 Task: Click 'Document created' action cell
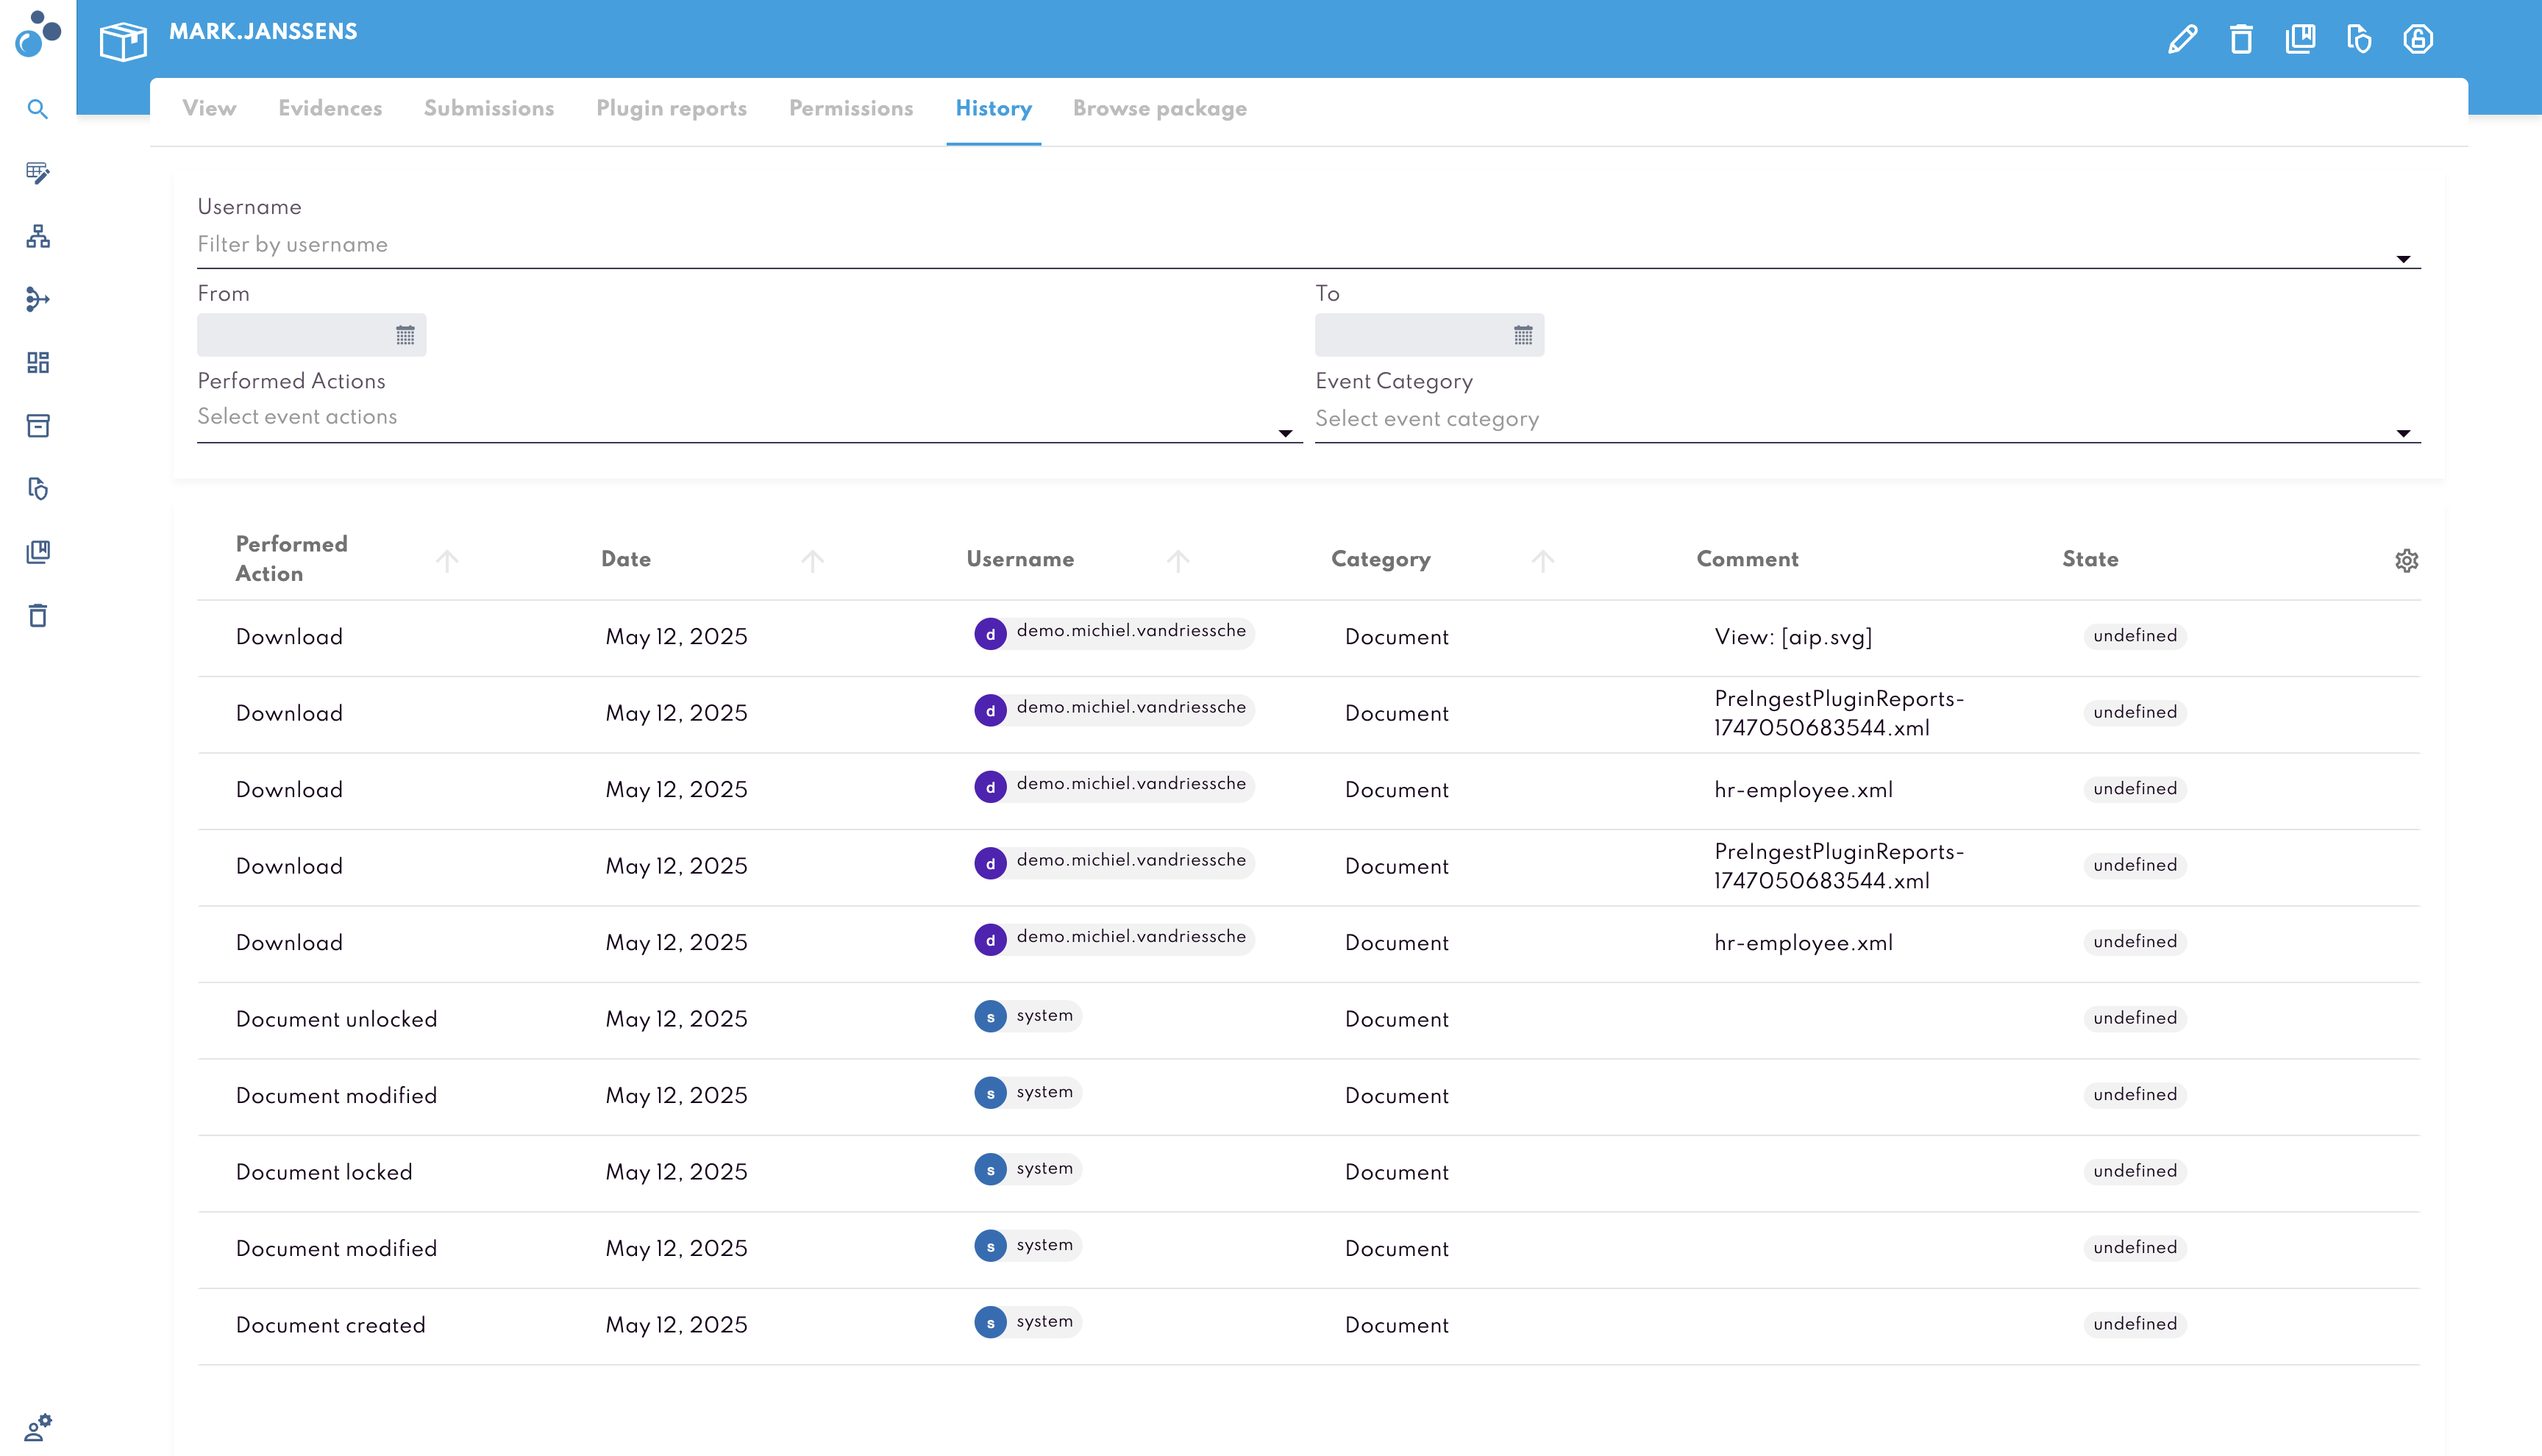[330, 1325]
